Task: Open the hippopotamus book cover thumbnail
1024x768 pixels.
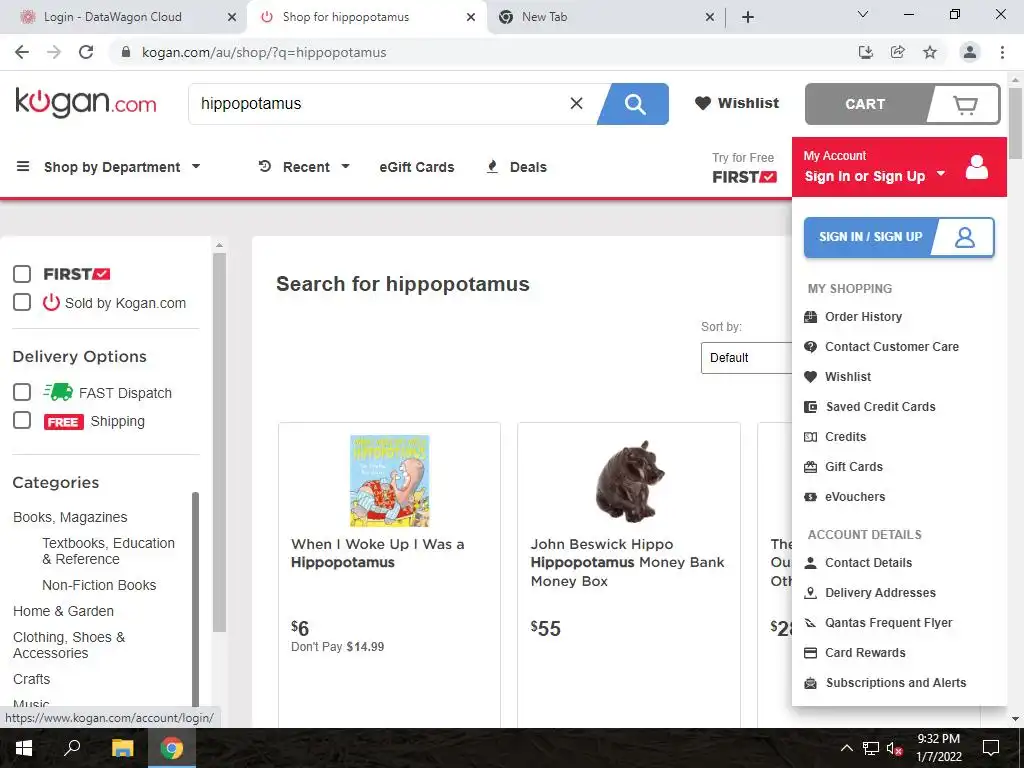Action: (390, 481)
